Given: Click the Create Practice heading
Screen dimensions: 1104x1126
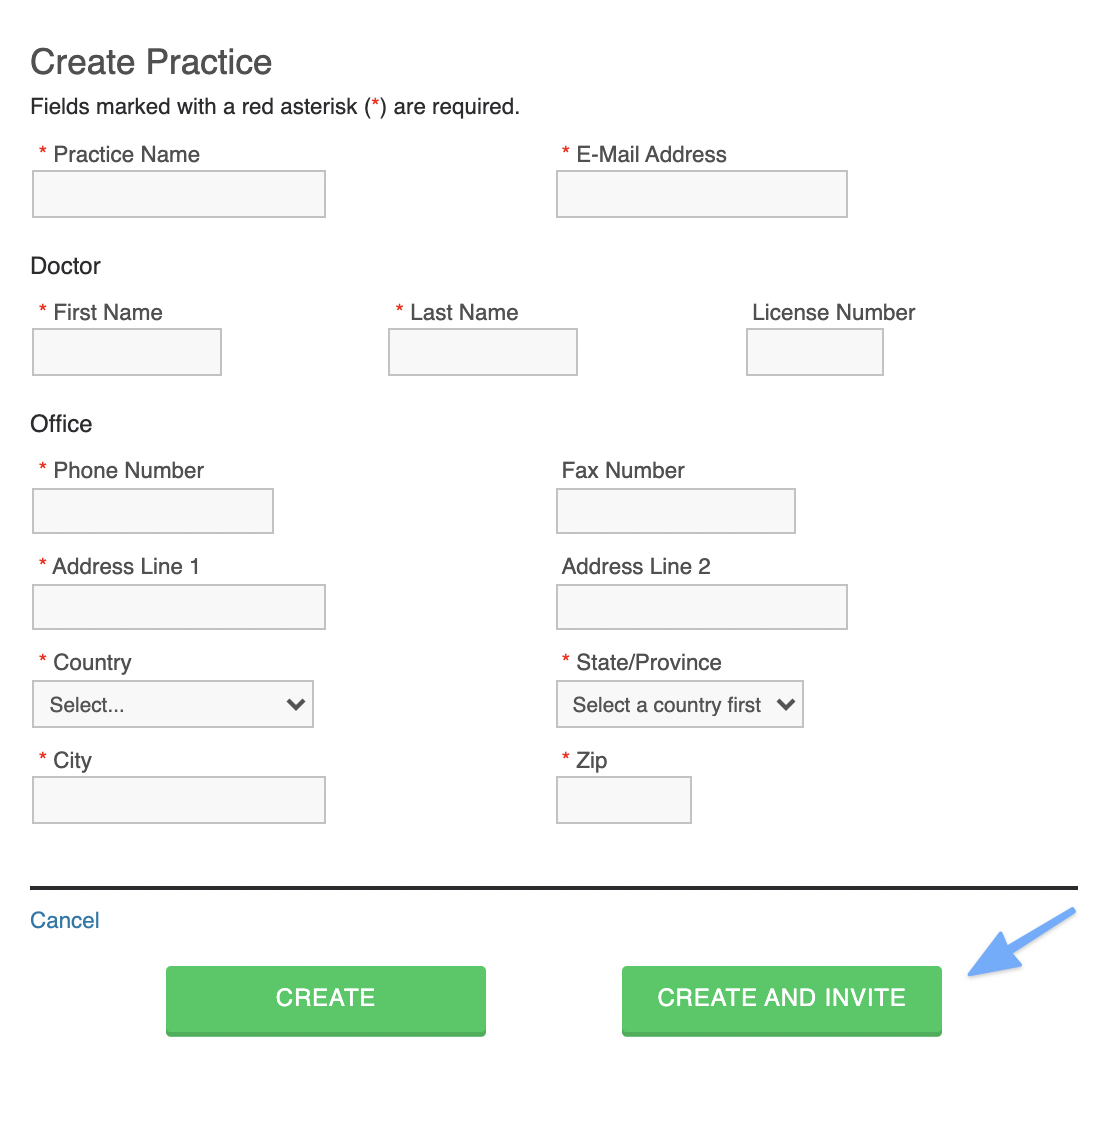Looking at the screenshot, I should click(151, 62).
